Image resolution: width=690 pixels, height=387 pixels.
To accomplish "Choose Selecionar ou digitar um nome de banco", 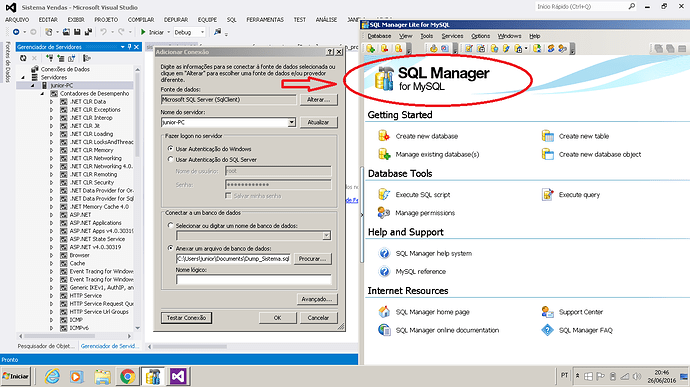I will click(x=171, y=225).
